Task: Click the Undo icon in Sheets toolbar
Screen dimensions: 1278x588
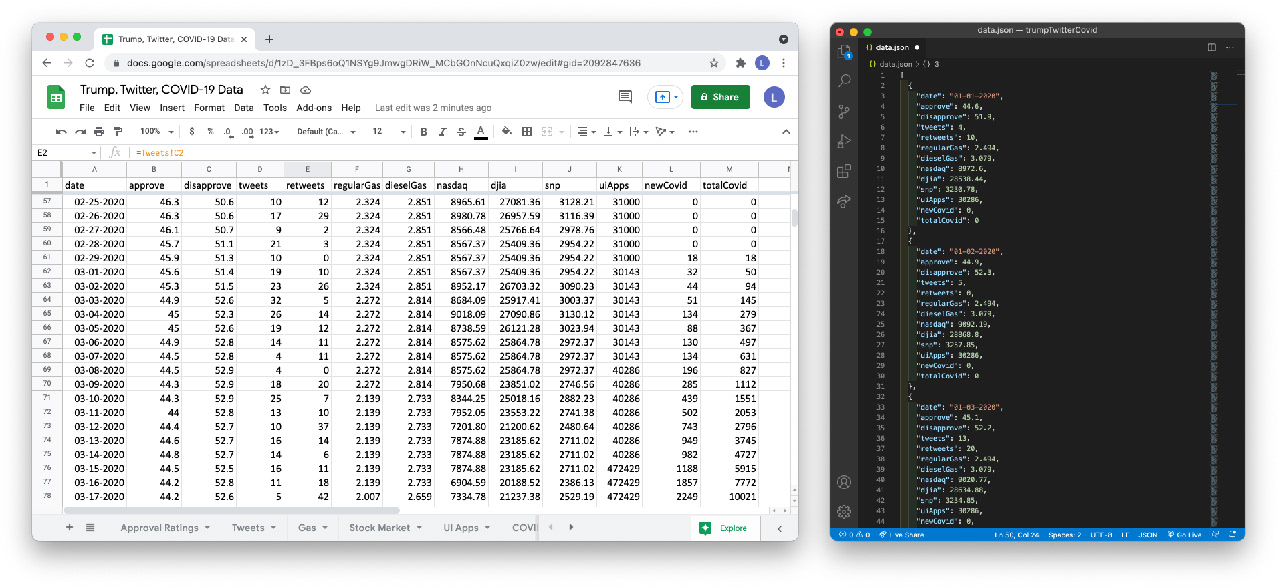Action: [62, 132]
